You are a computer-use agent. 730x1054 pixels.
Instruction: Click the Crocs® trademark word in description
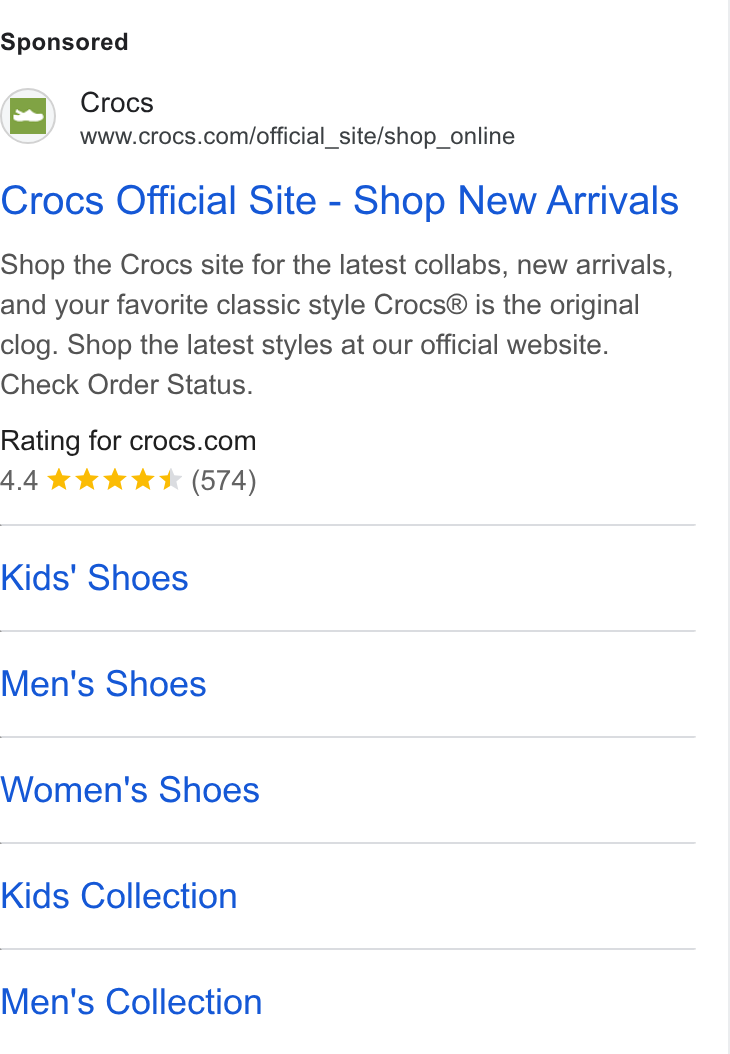pyautogui.click(x=421, y=305)
